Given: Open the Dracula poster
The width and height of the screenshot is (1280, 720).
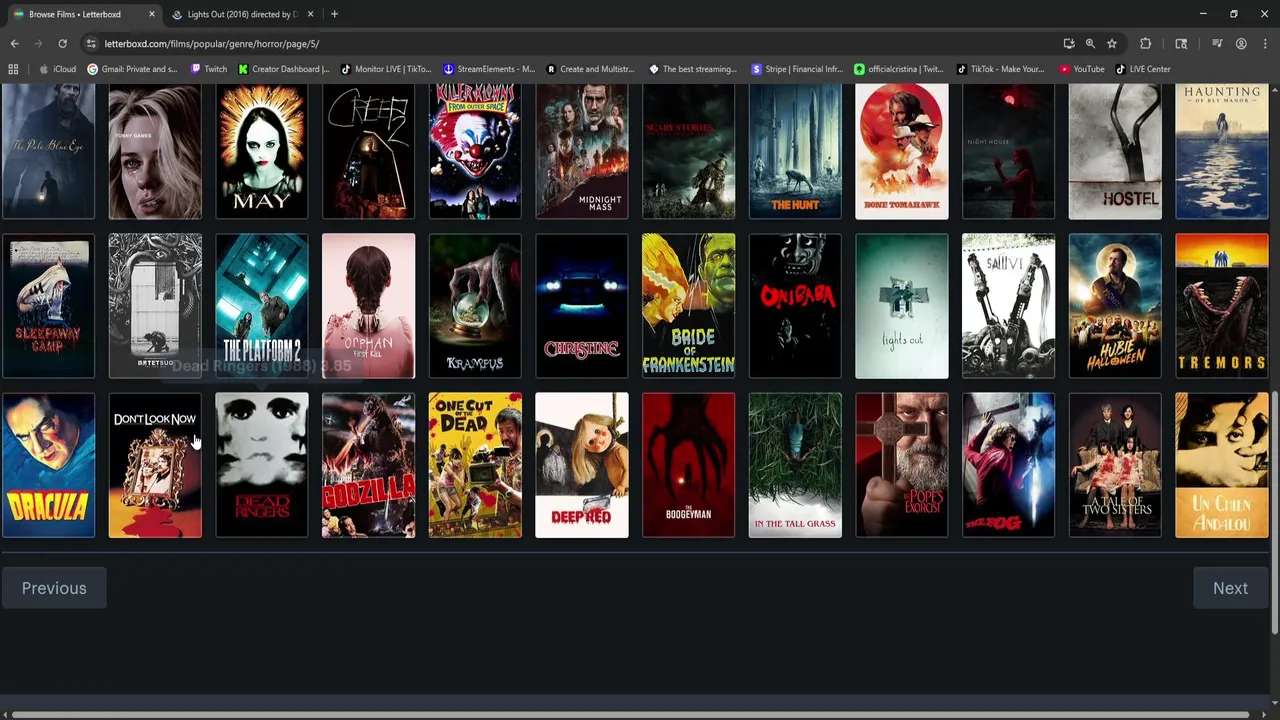Looking at the screenshot, I should pyautogui.click(x=48, y=465).
